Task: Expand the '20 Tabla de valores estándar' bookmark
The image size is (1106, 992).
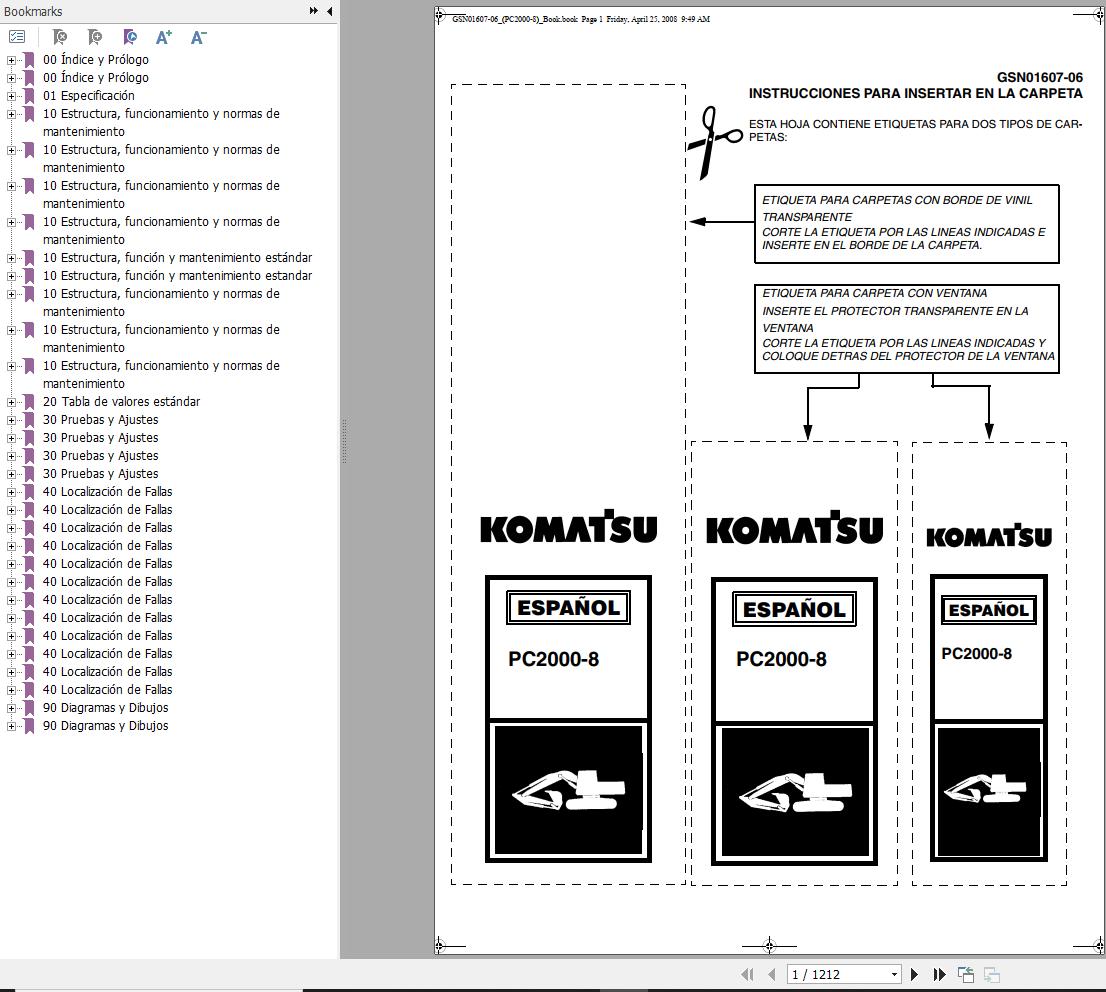Action: [x=11, y=402]
